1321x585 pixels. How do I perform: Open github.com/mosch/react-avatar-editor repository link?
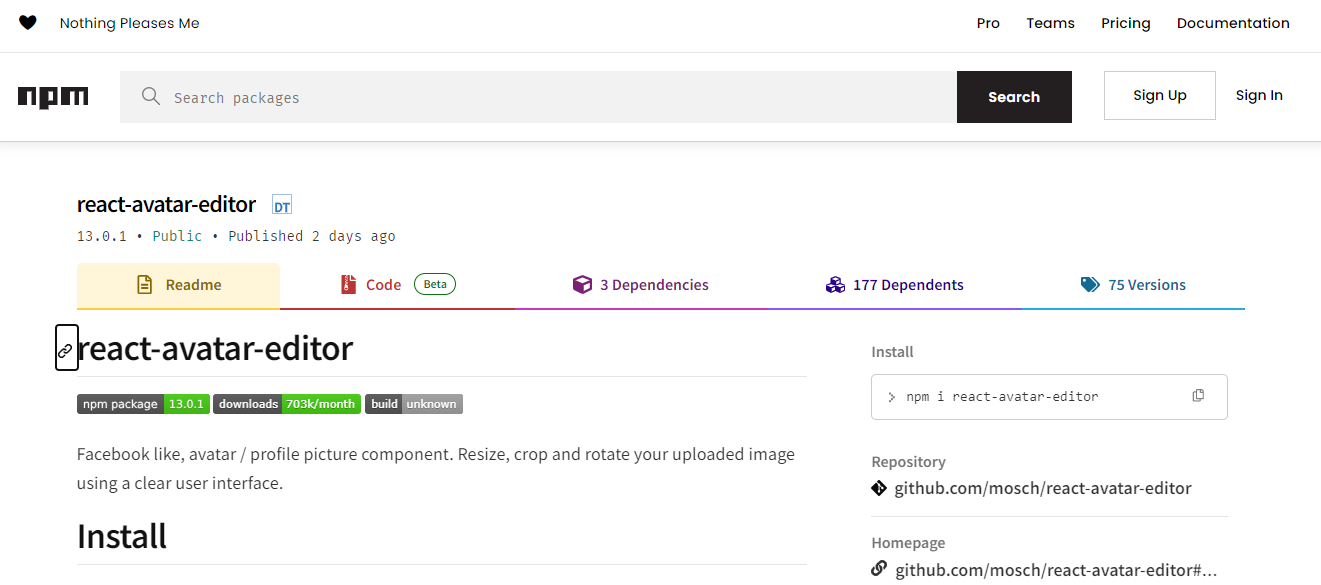1043,489
